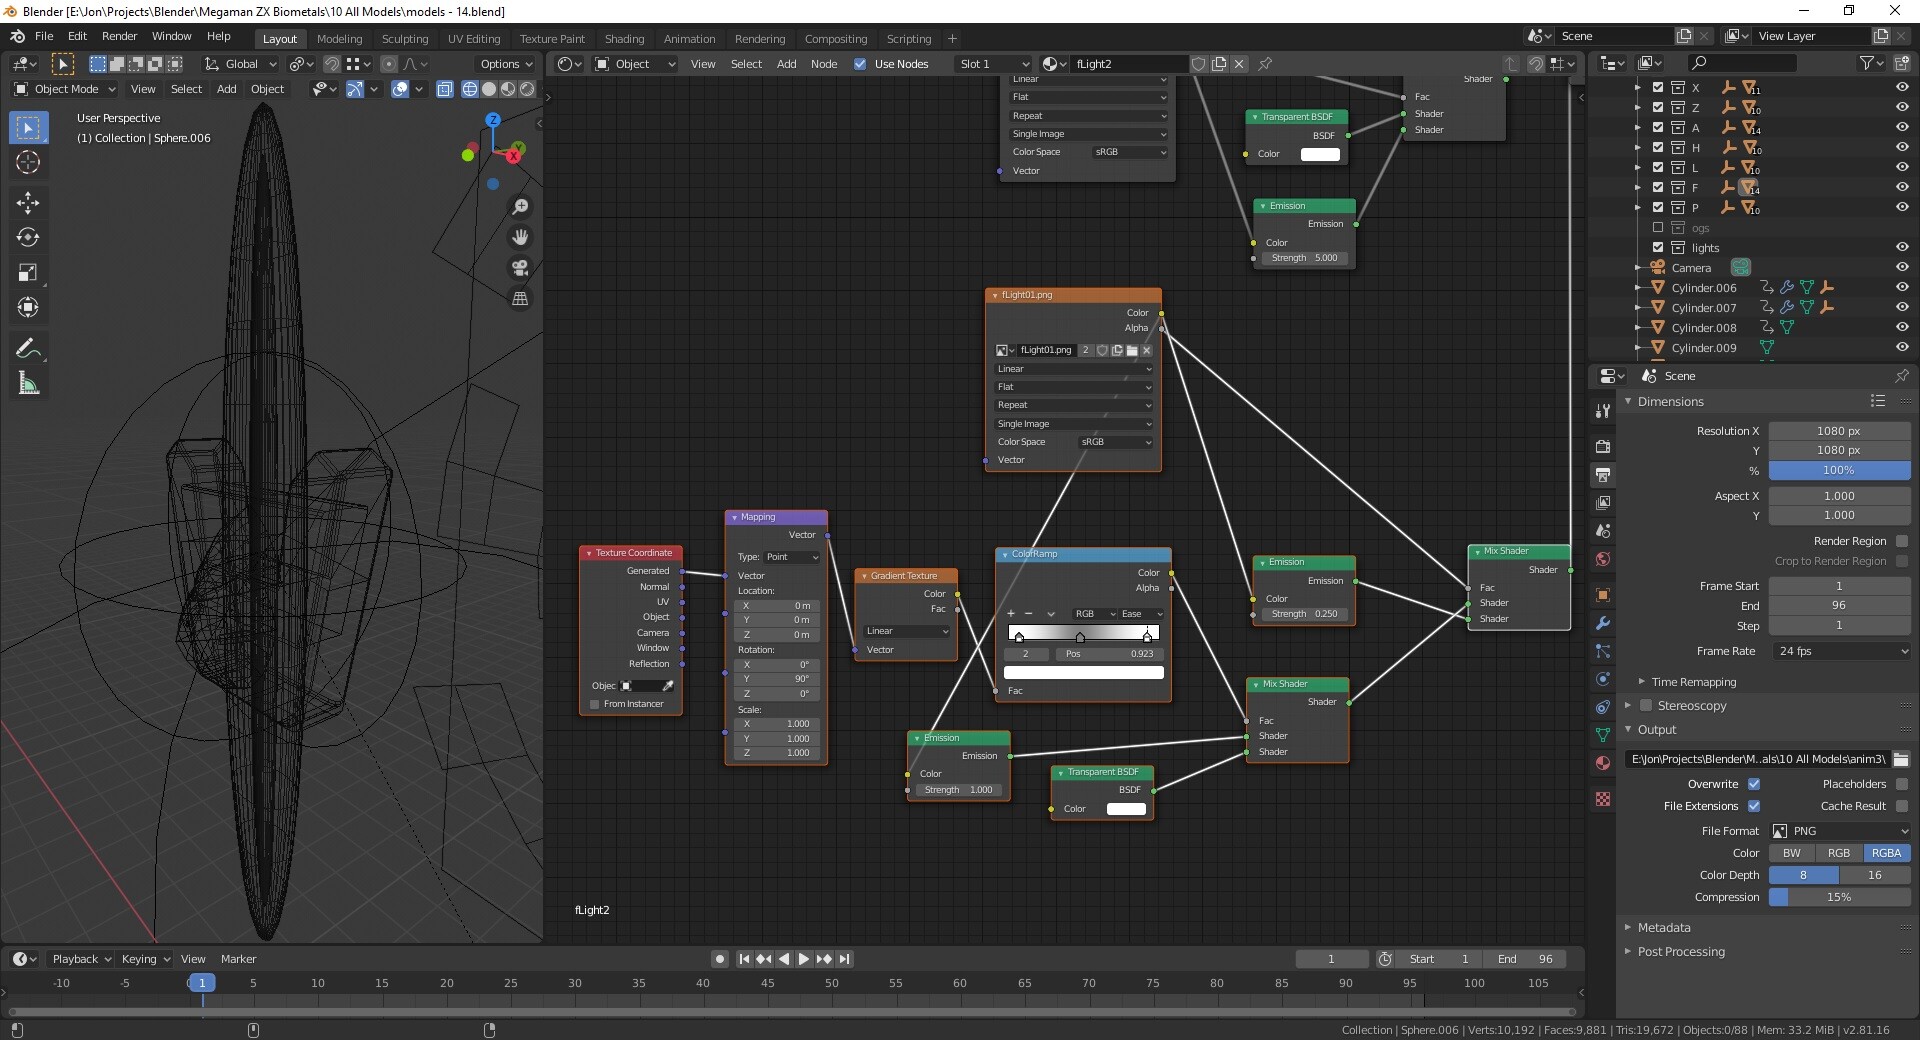
Task: Open the File menu
Action: (44, 36)
